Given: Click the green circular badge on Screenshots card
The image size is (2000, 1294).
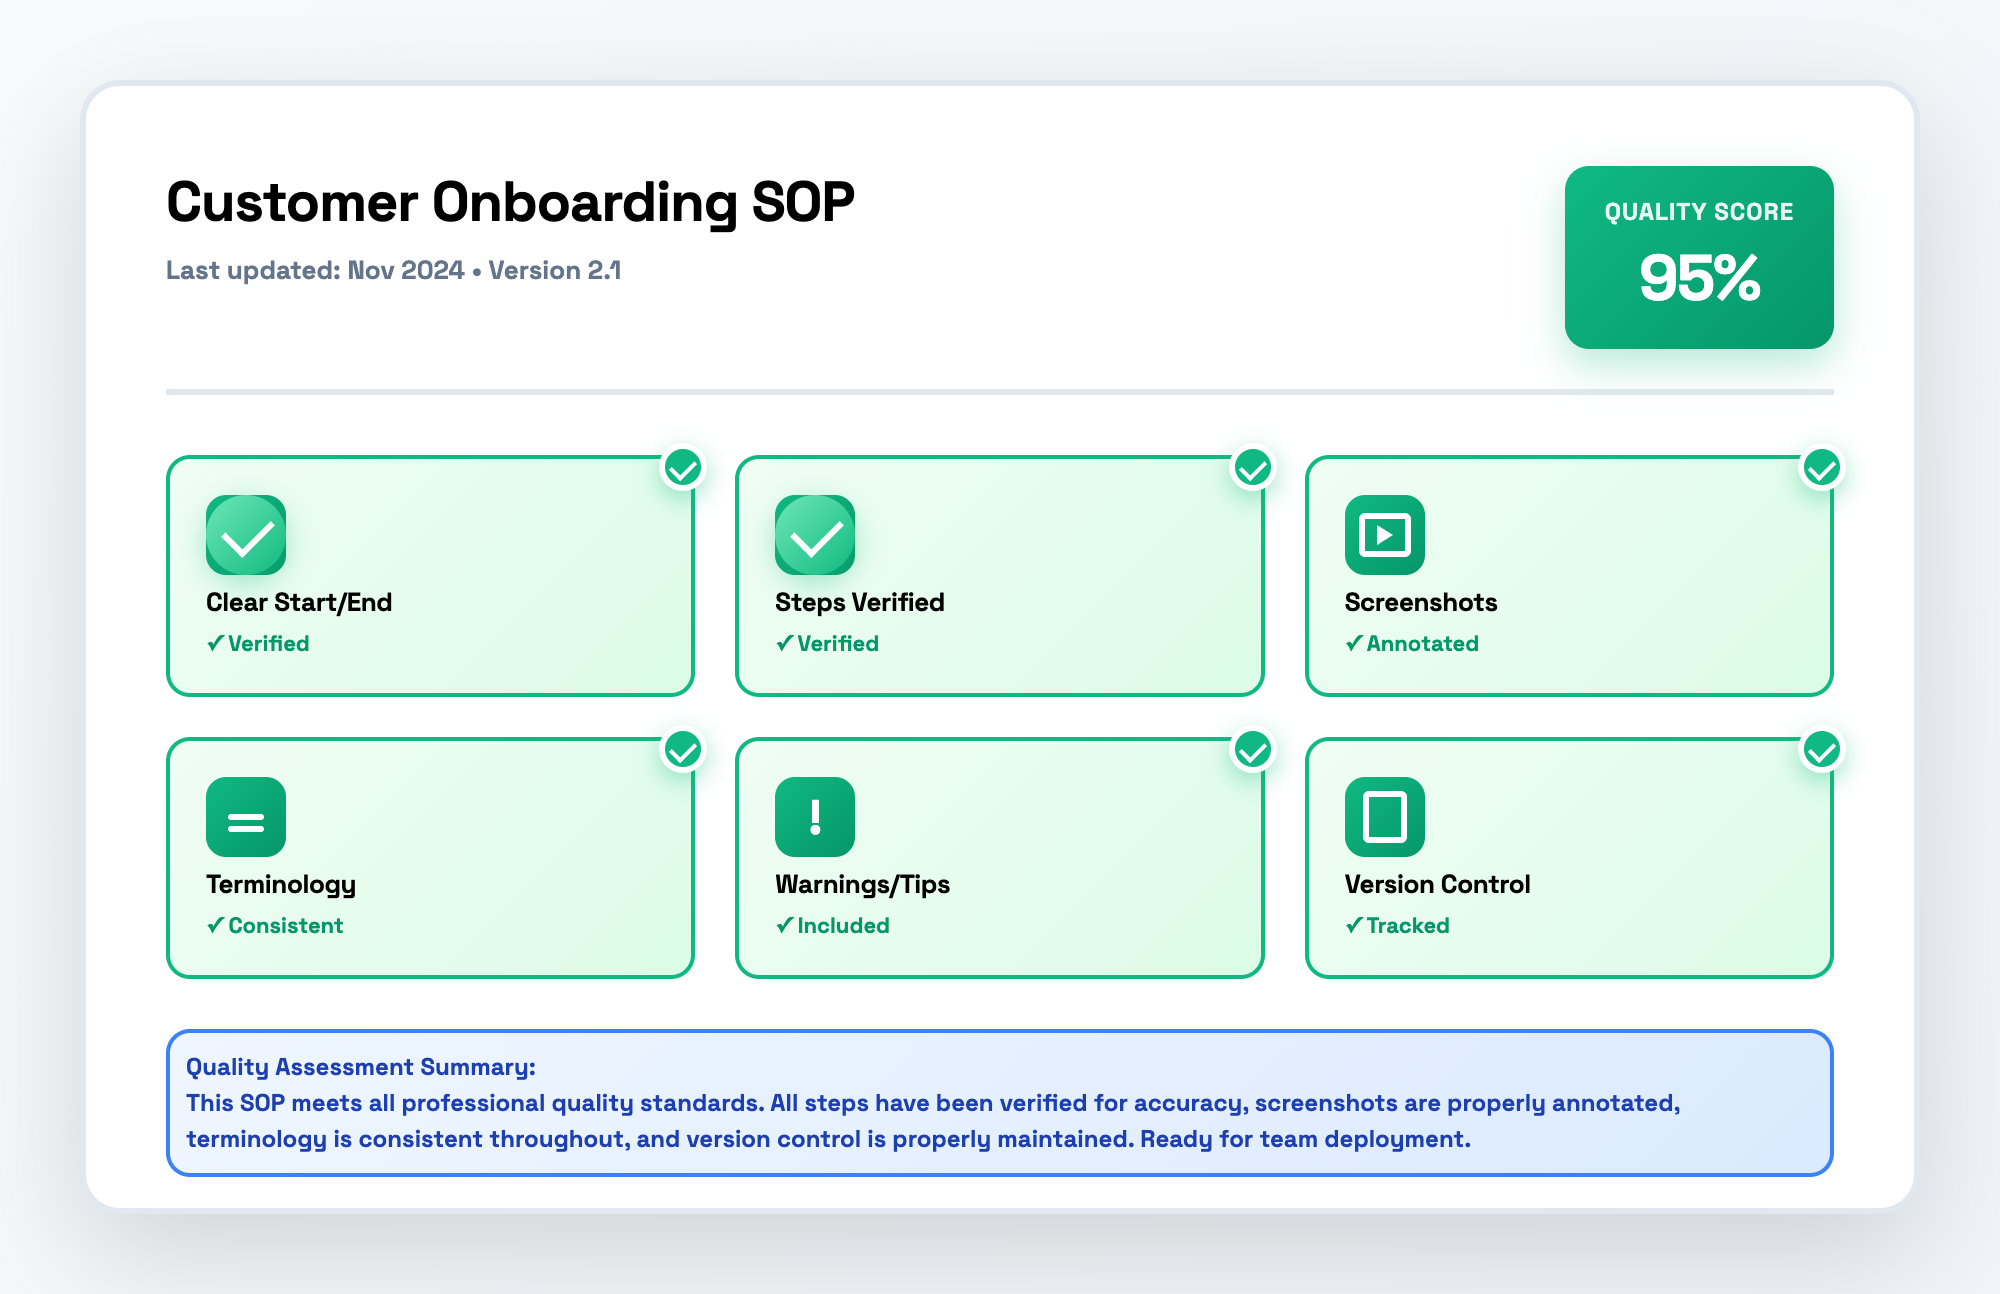Looking at the screenshot, I should [x=1822, y=470].
